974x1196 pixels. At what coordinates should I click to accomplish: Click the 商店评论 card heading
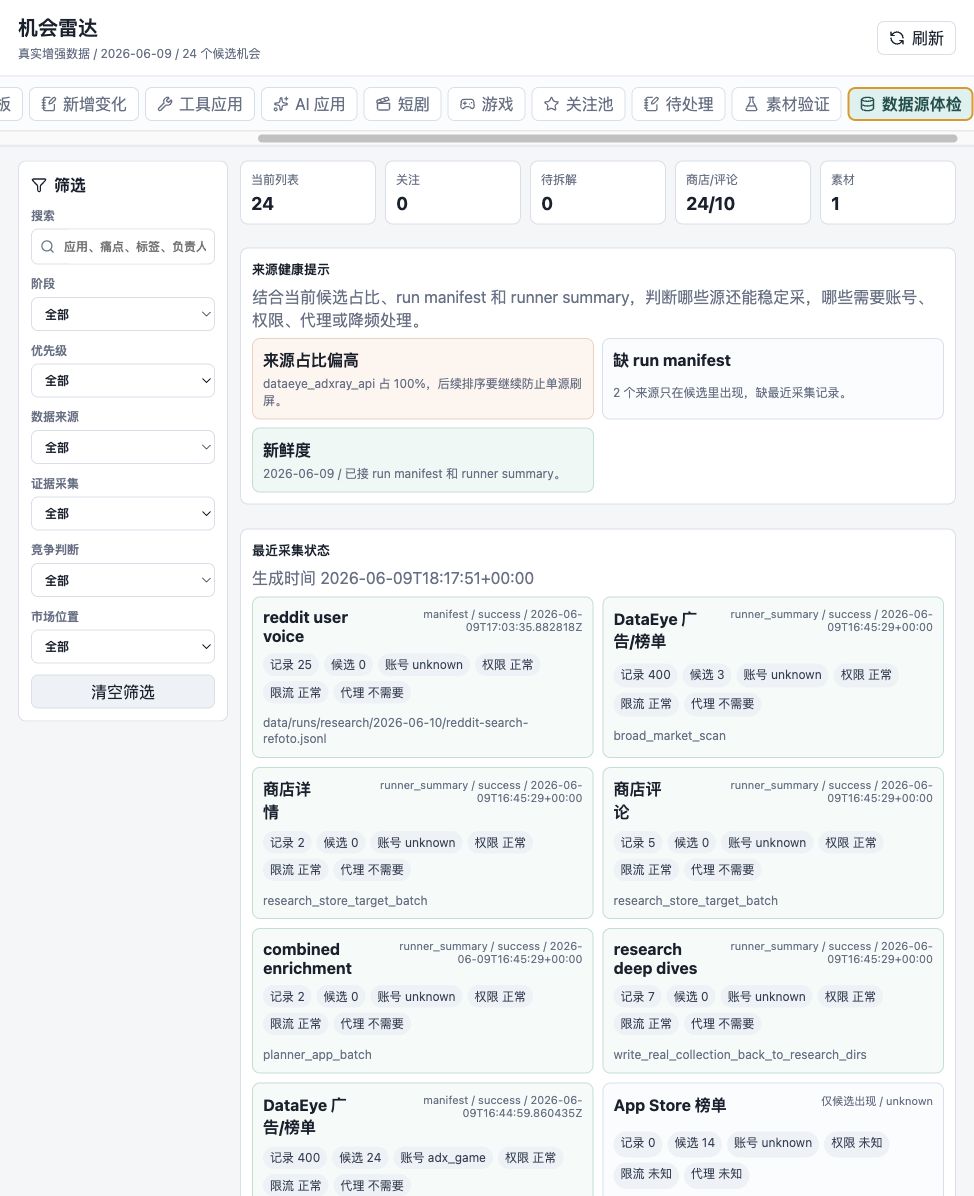(x=638, y=801)
